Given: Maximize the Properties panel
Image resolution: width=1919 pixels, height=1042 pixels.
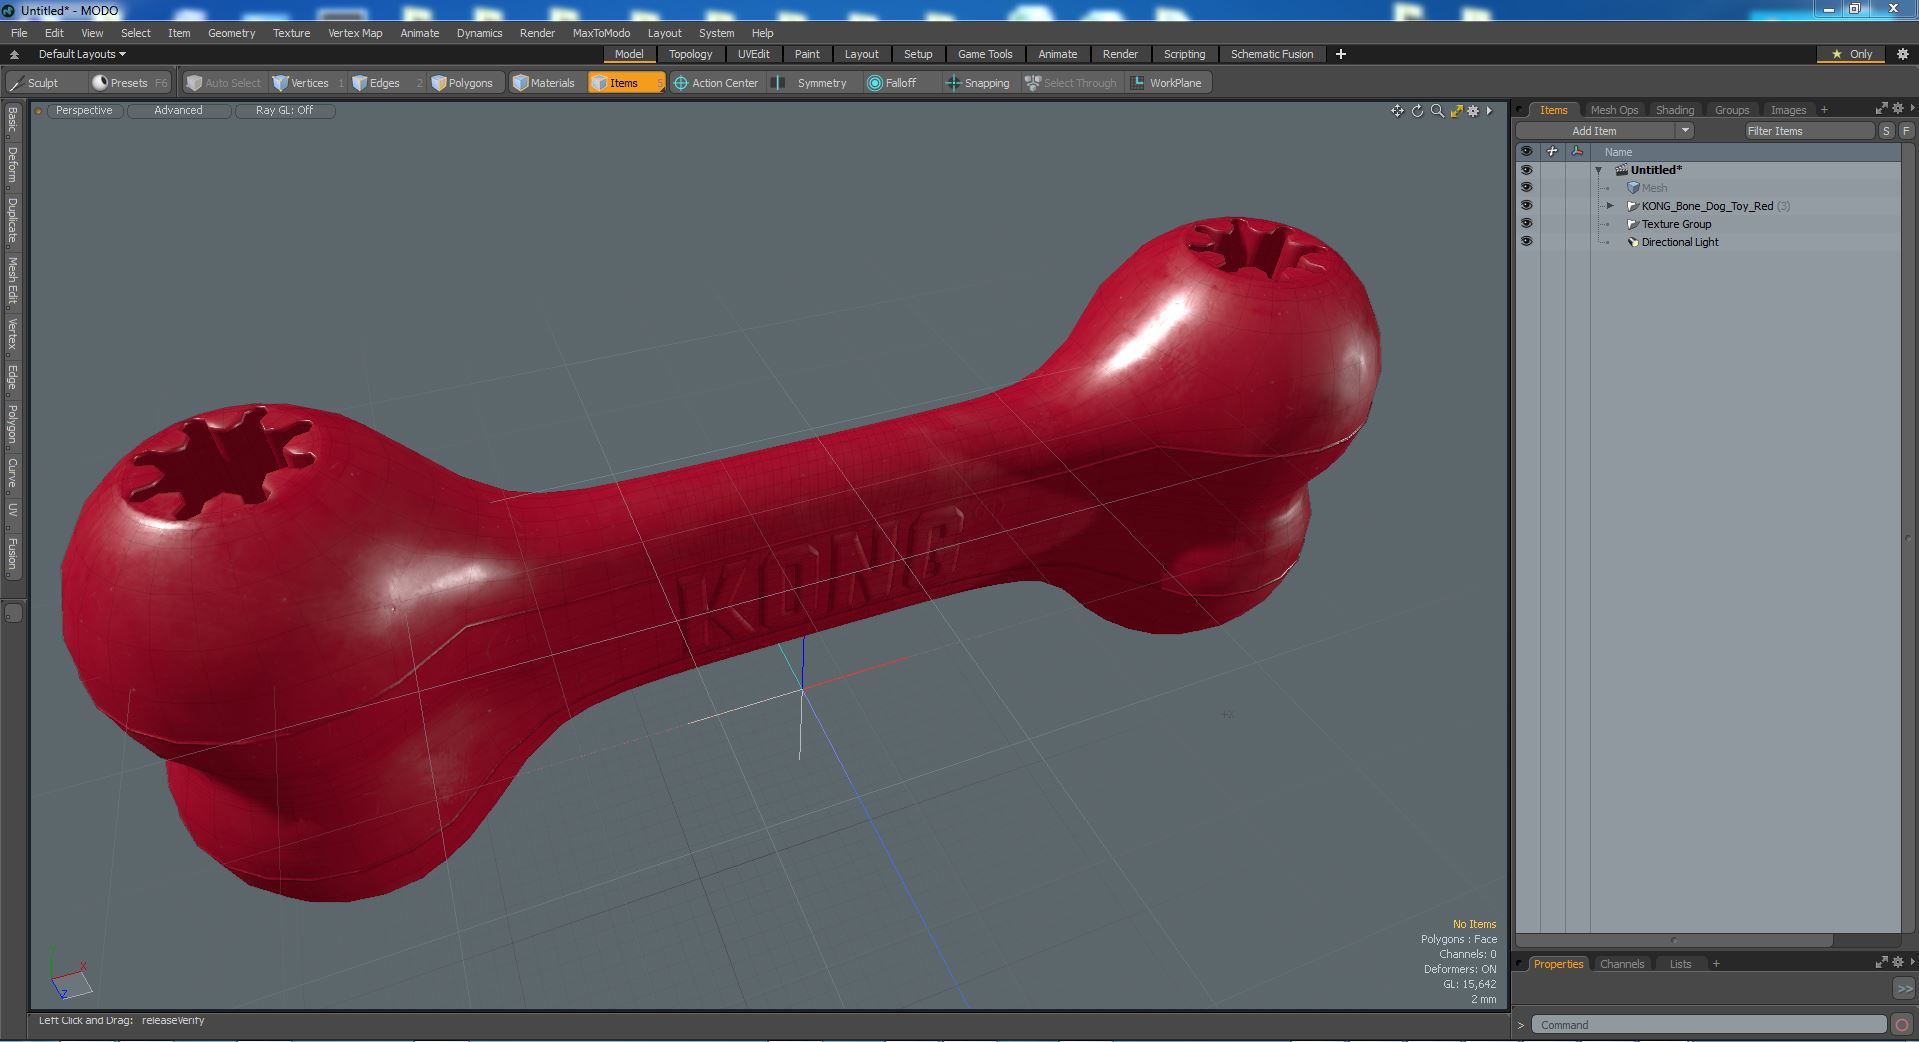Looking at the screenshot, I should [x=1881, y=963].
